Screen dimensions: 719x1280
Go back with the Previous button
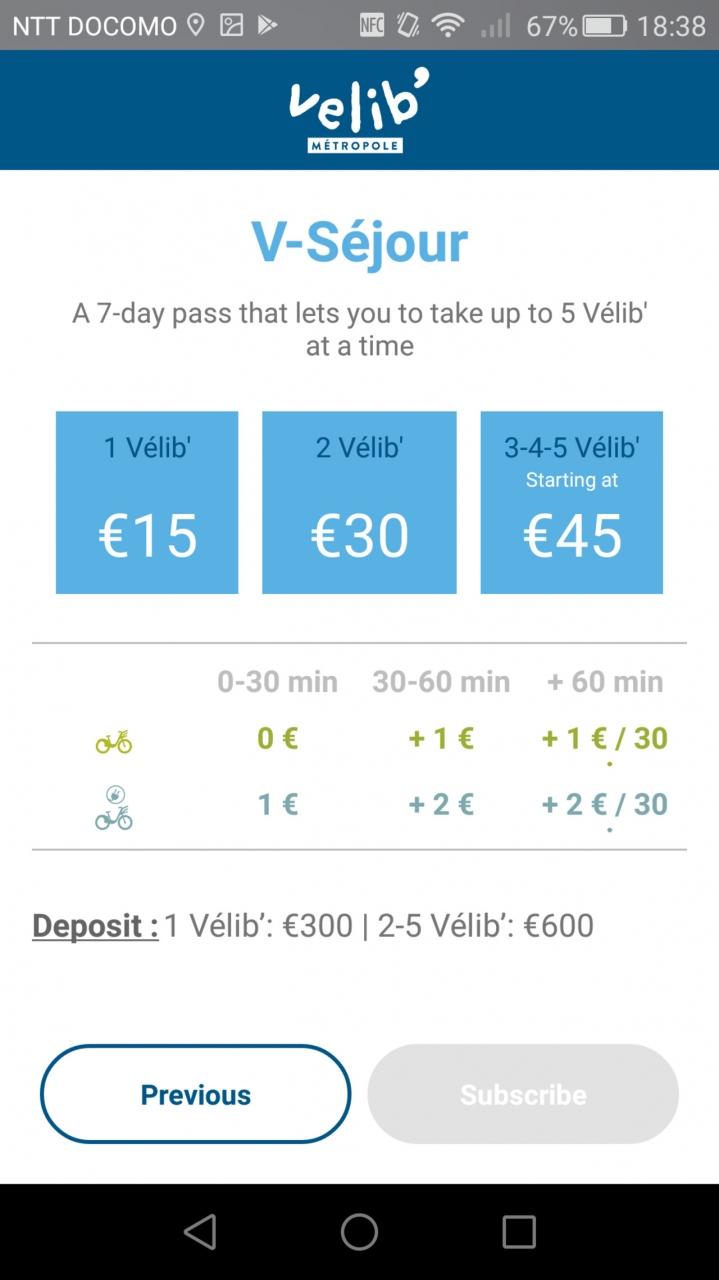pos(195,1094)
